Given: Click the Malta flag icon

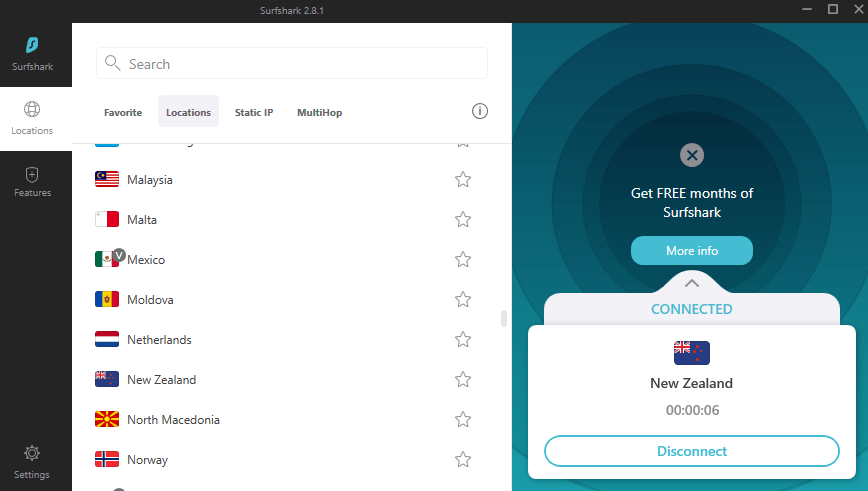Looking at the screenshot, I should [107, 219].
